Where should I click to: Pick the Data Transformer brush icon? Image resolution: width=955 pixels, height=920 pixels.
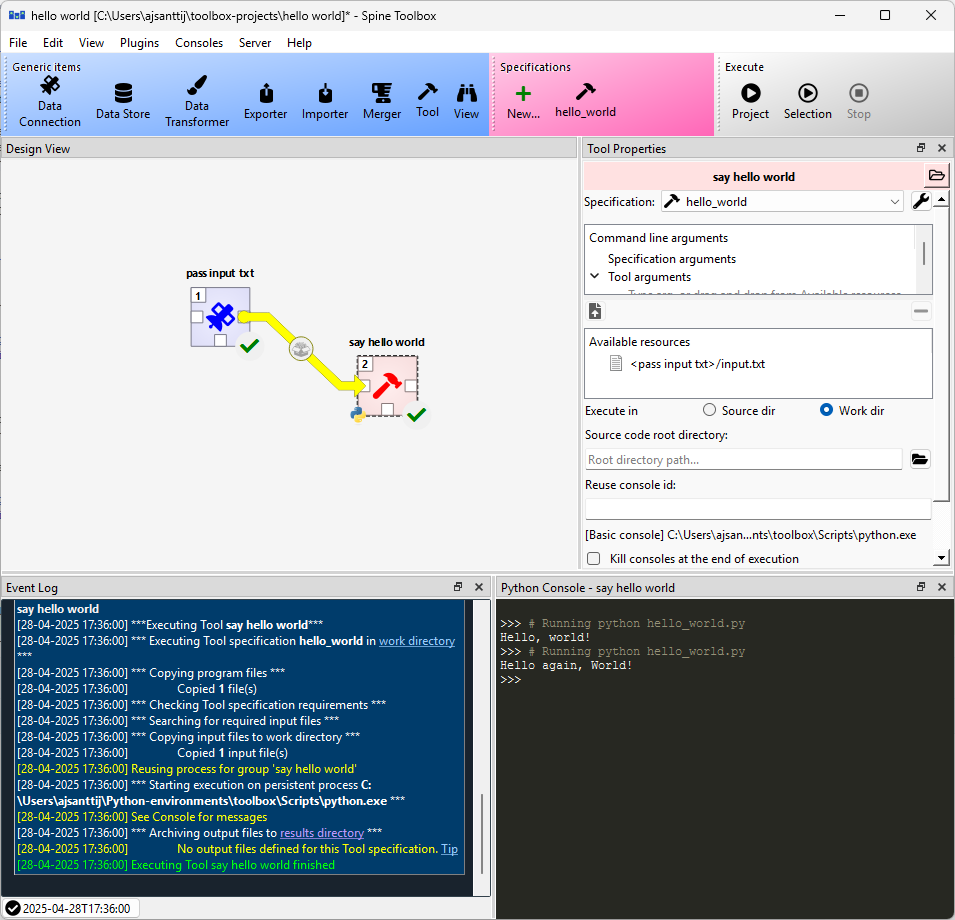click(197, 85)
